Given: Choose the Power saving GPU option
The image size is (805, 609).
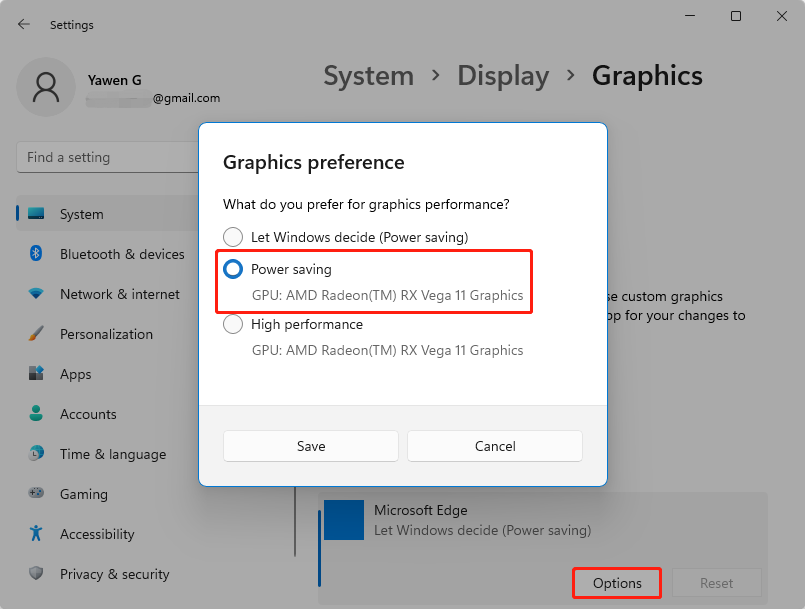Looking at the screenshot, I should (233, 269).
